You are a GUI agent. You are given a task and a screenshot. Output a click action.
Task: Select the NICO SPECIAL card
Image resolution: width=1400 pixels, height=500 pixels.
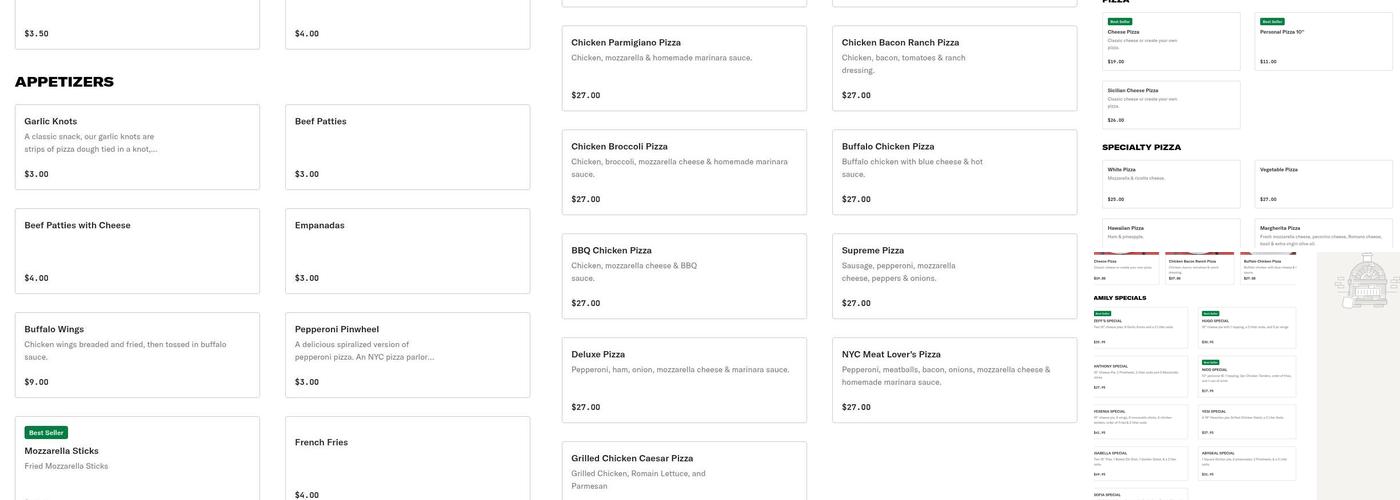(1248, 376)
